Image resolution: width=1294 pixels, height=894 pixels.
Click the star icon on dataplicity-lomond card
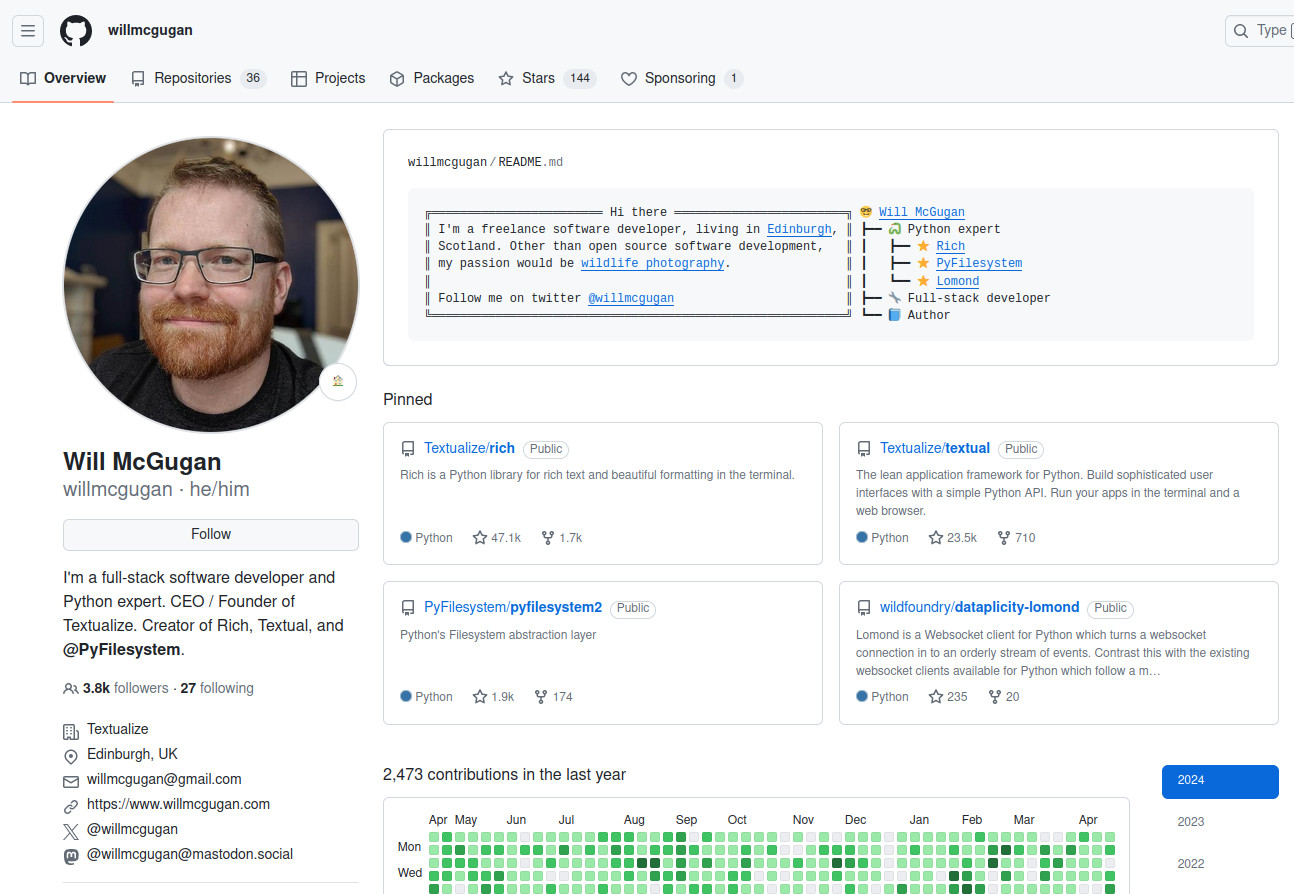tap(936, 696)
